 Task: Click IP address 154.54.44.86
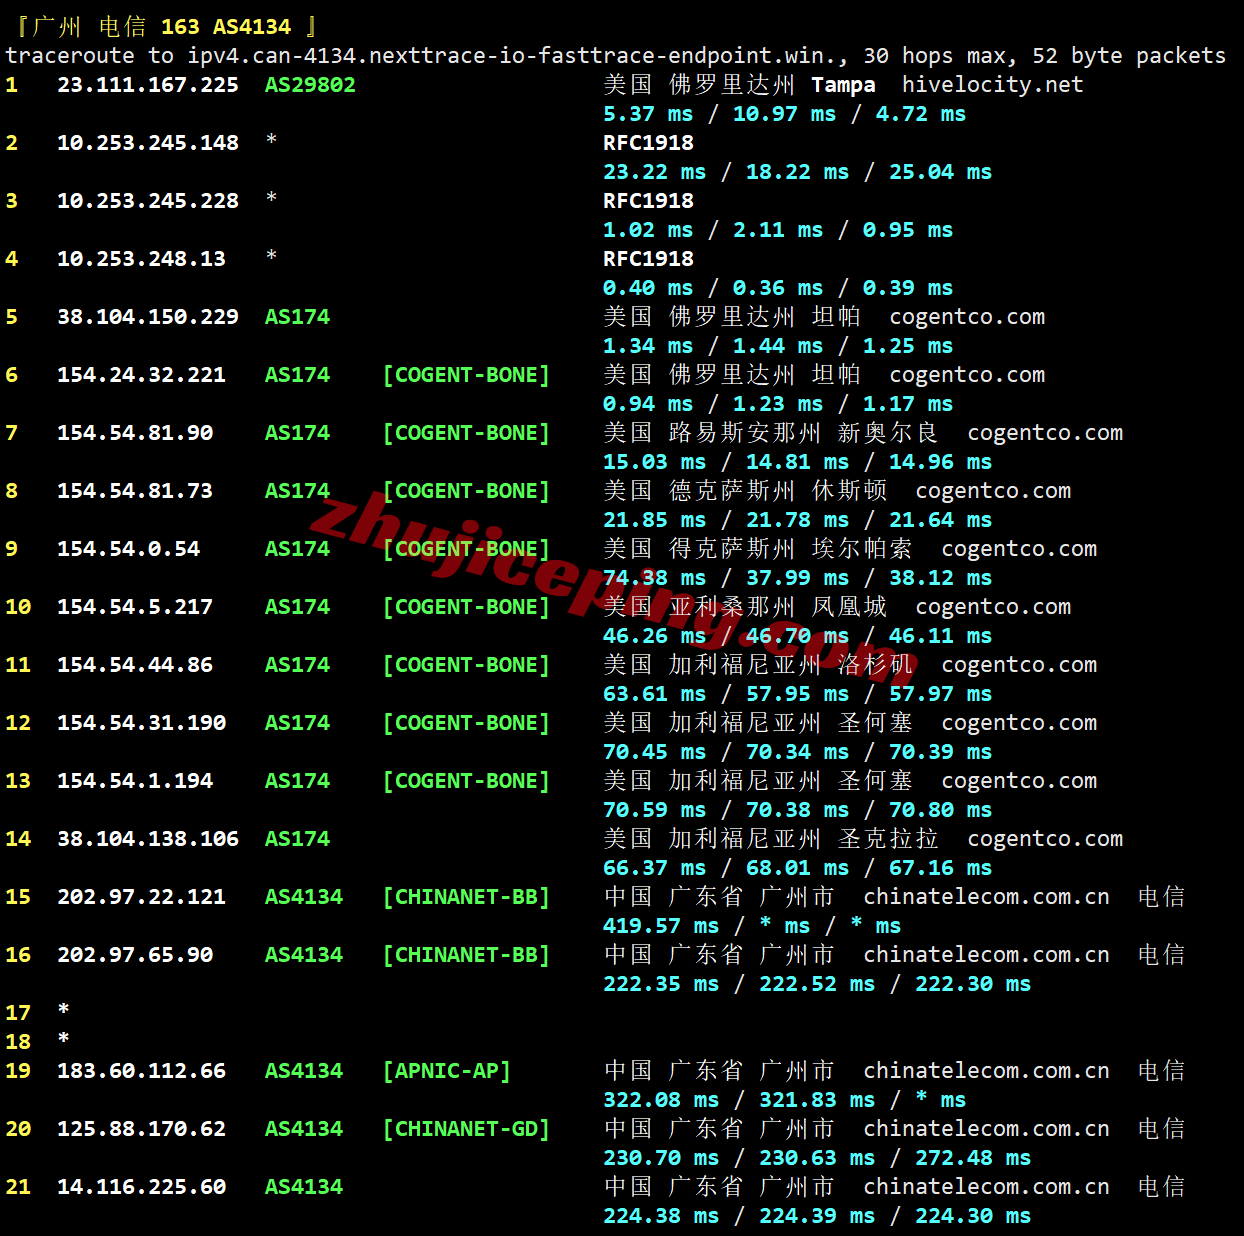(135, 665)
